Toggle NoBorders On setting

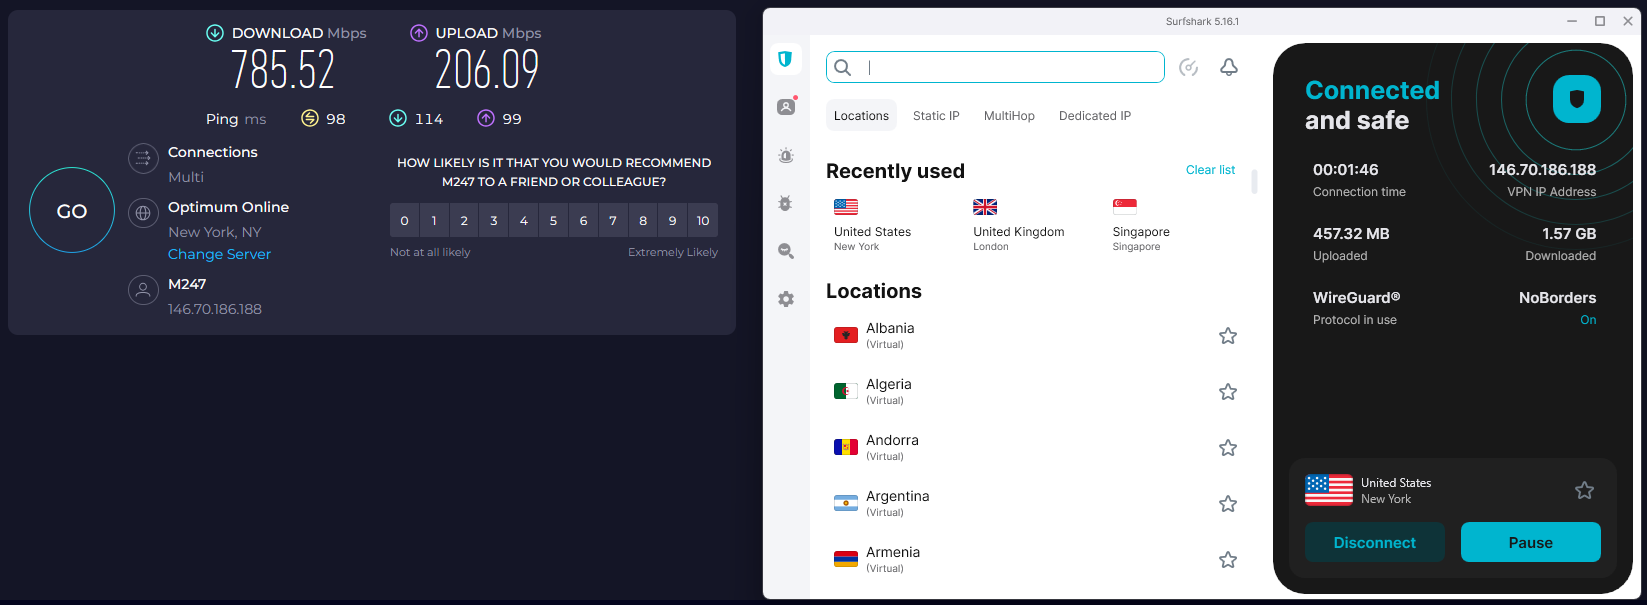click(x=1588, y=320)
